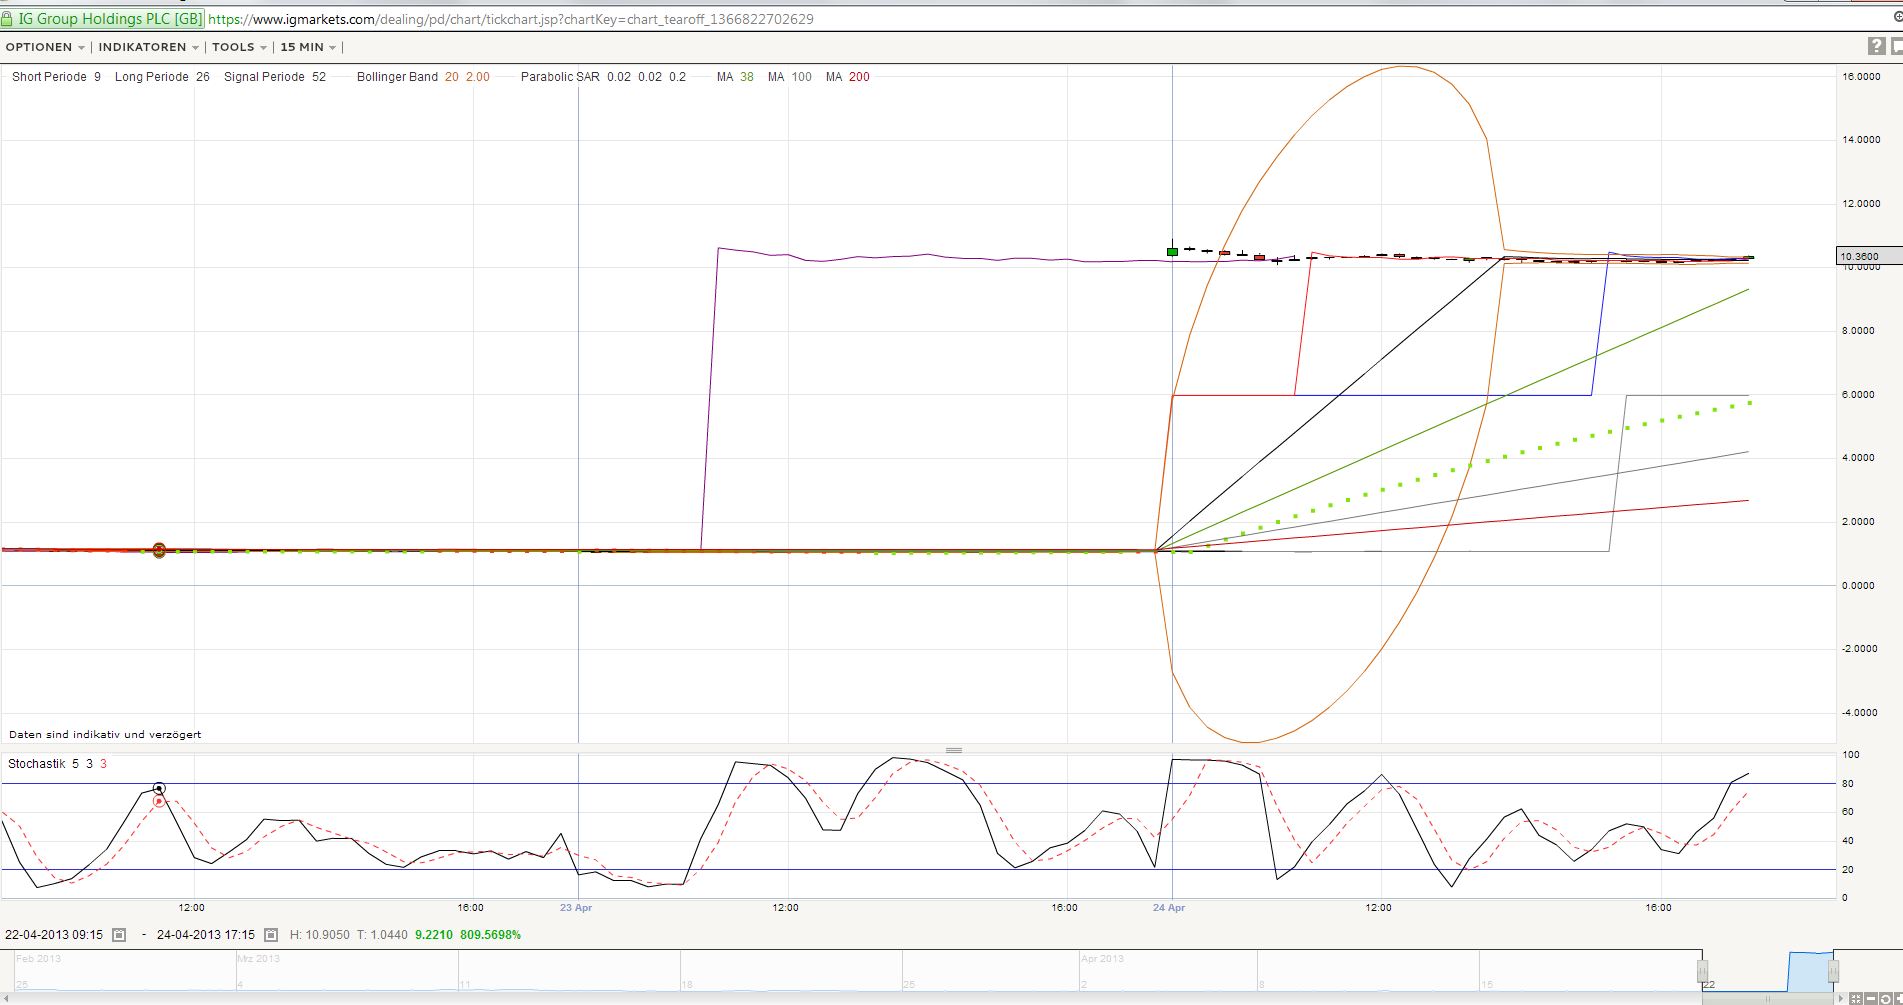Click the start date 22-04-2013 09:15 field
The height and width of the screenshot is (1005, 1903).
point(54,935)
